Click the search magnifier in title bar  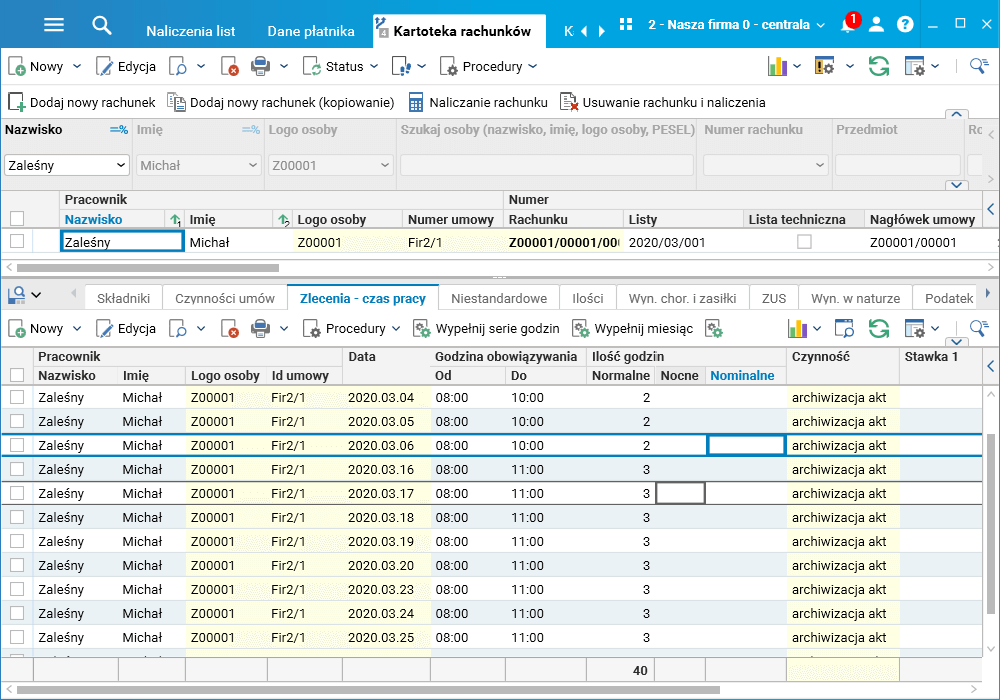[102, 26]
